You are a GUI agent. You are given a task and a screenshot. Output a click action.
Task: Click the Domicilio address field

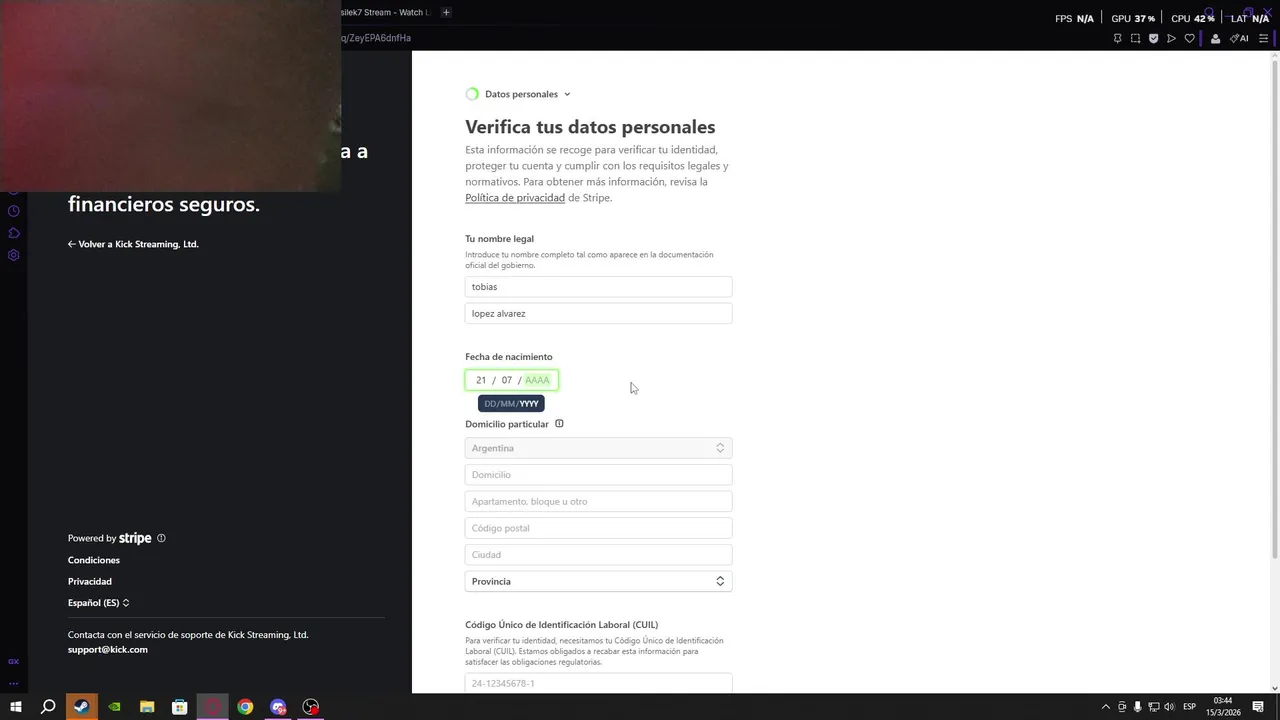598,475
